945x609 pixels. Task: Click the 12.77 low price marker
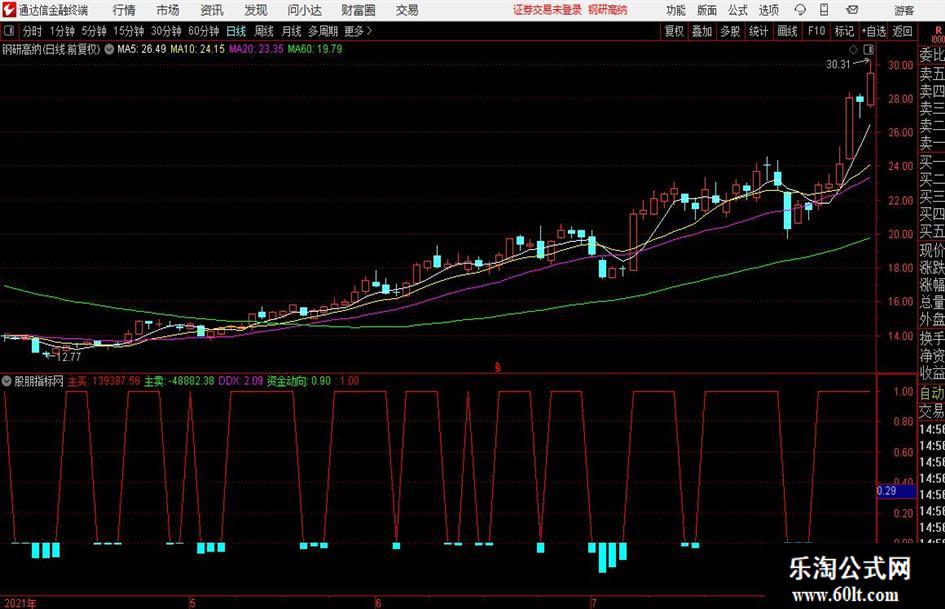69,357
